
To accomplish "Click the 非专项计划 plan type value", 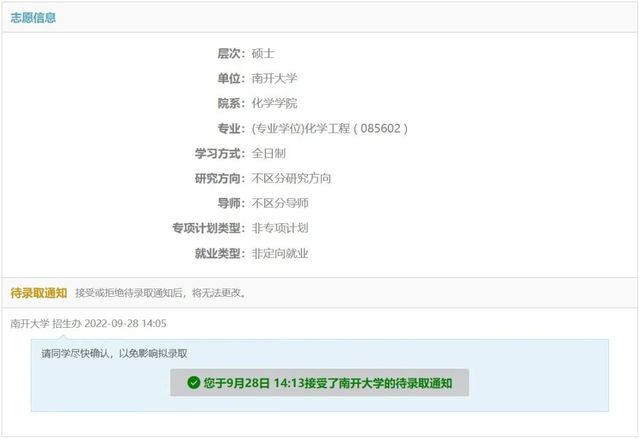I will coord(280,228).
